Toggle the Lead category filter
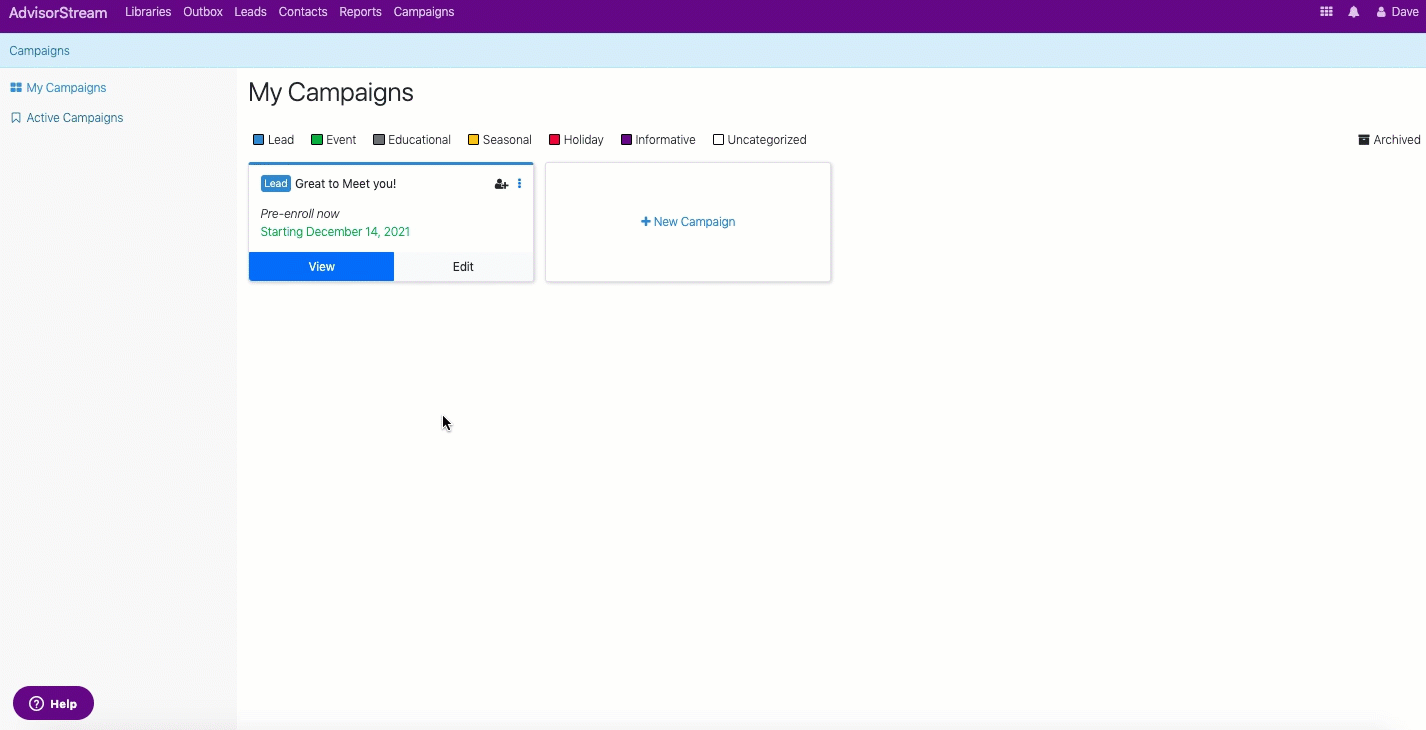The image size is (1426, 730). point(273,140)
